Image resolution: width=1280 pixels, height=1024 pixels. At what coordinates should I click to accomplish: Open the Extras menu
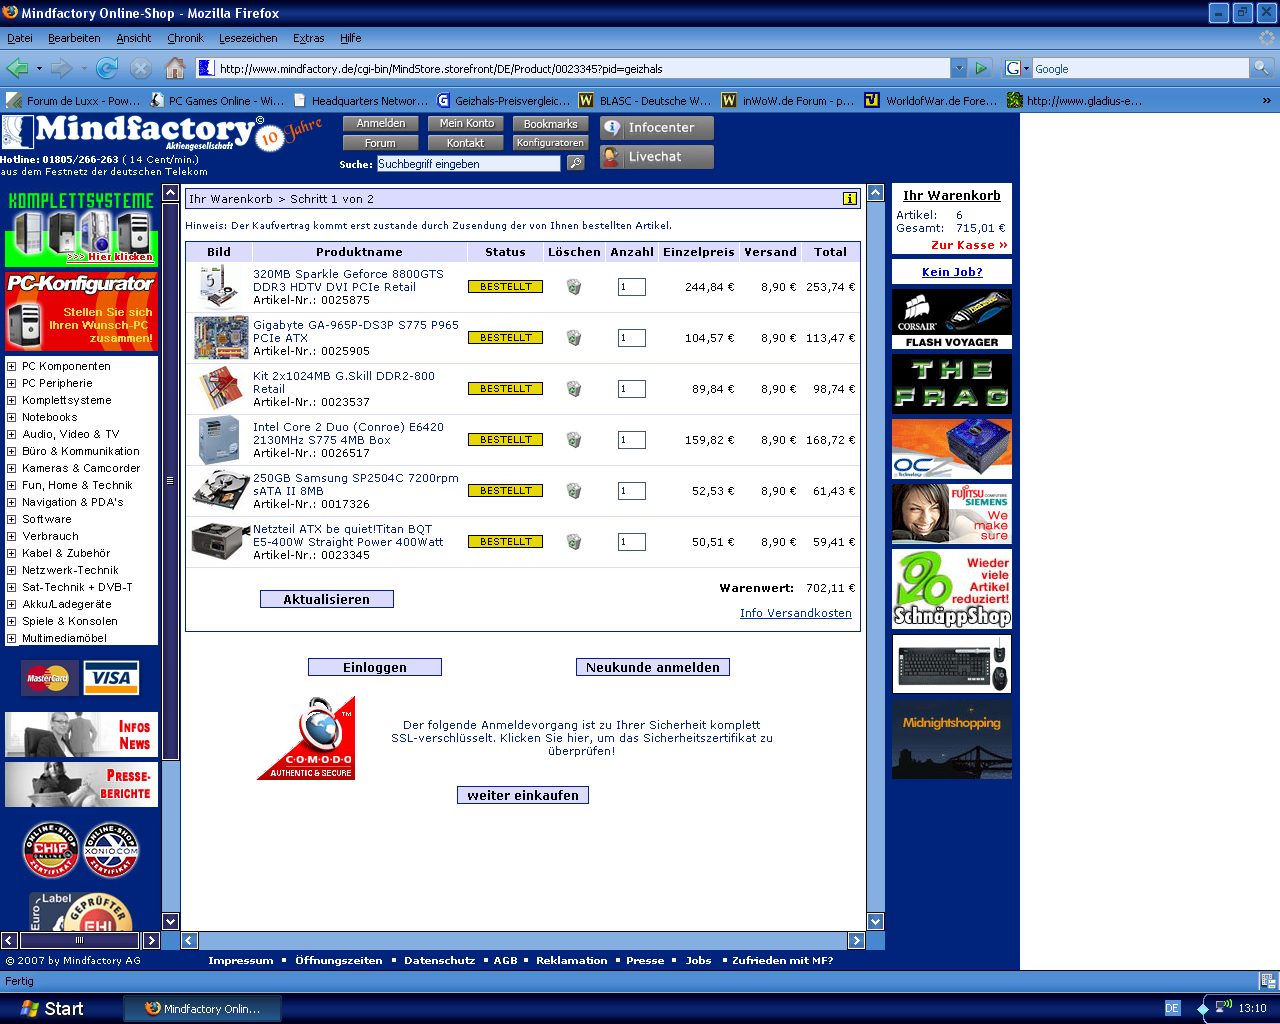pos(309,38)
